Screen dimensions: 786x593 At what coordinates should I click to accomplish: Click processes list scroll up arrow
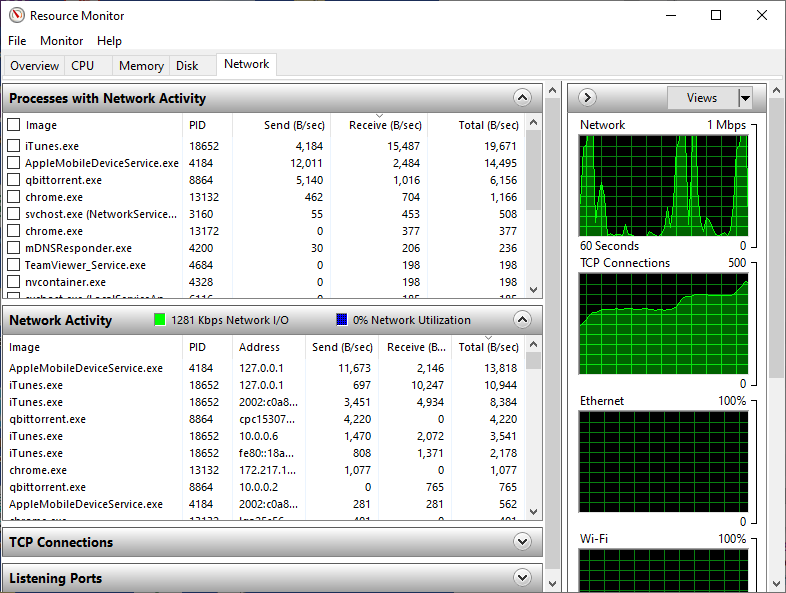click(533, 122)
